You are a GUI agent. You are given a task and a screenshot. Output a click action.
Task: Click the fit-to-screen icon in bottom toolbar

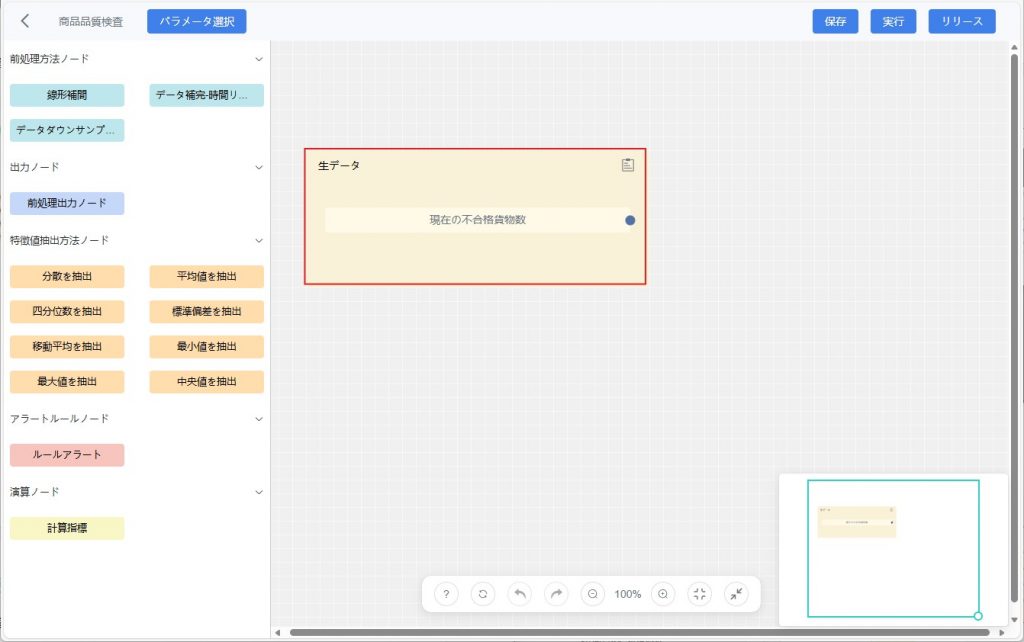point(700,594)
